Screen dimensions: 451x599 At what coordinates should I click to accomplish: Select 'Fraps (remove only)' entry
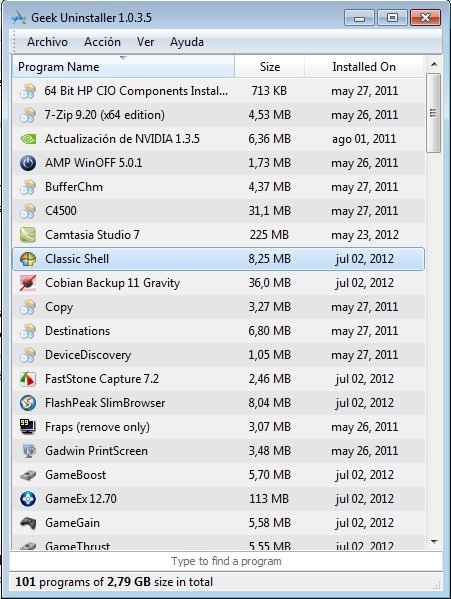point(97,427)
